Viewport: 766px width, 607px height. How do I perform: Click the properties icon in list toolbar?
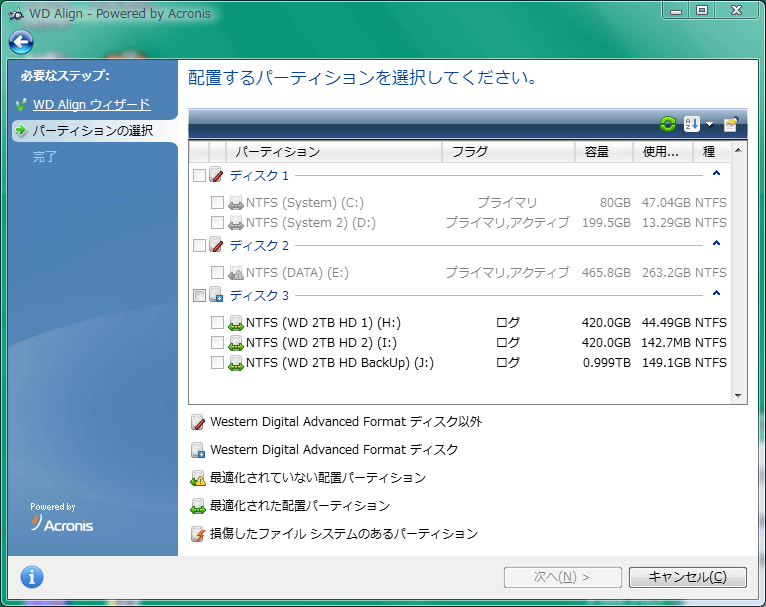731,124
